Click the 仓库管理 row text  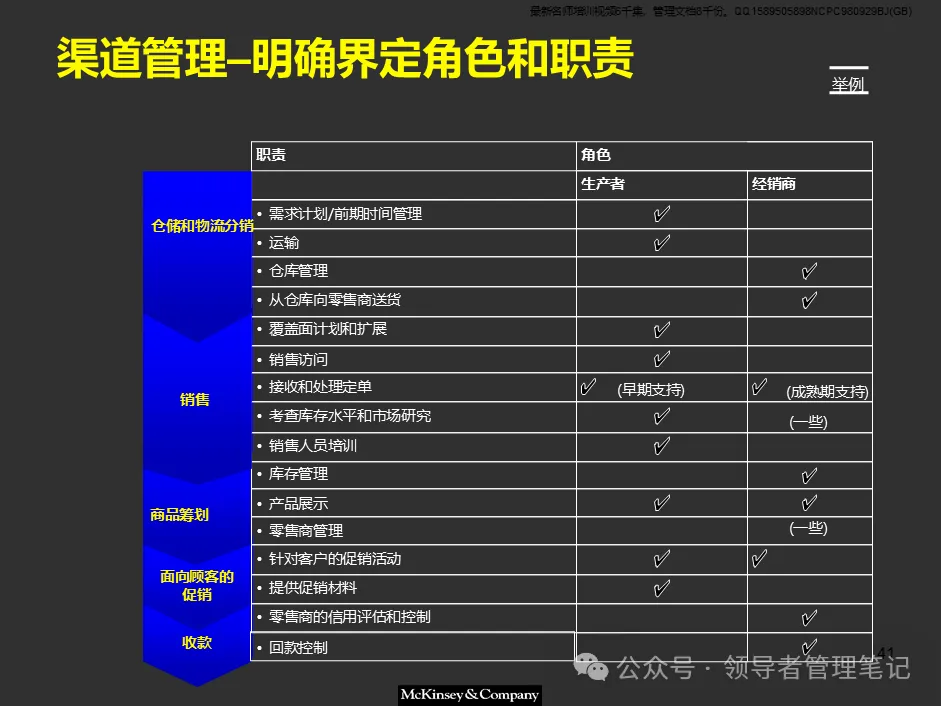pos(298,271)
